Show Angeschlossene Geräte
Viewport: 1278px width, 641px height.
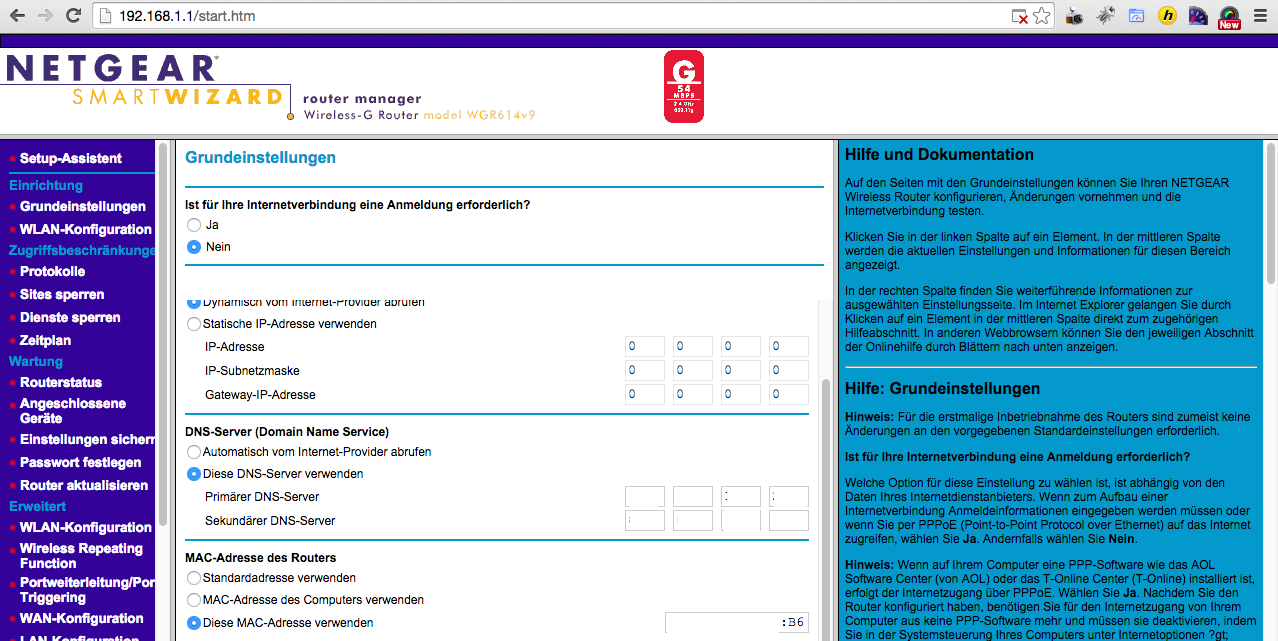click(73, 411)
